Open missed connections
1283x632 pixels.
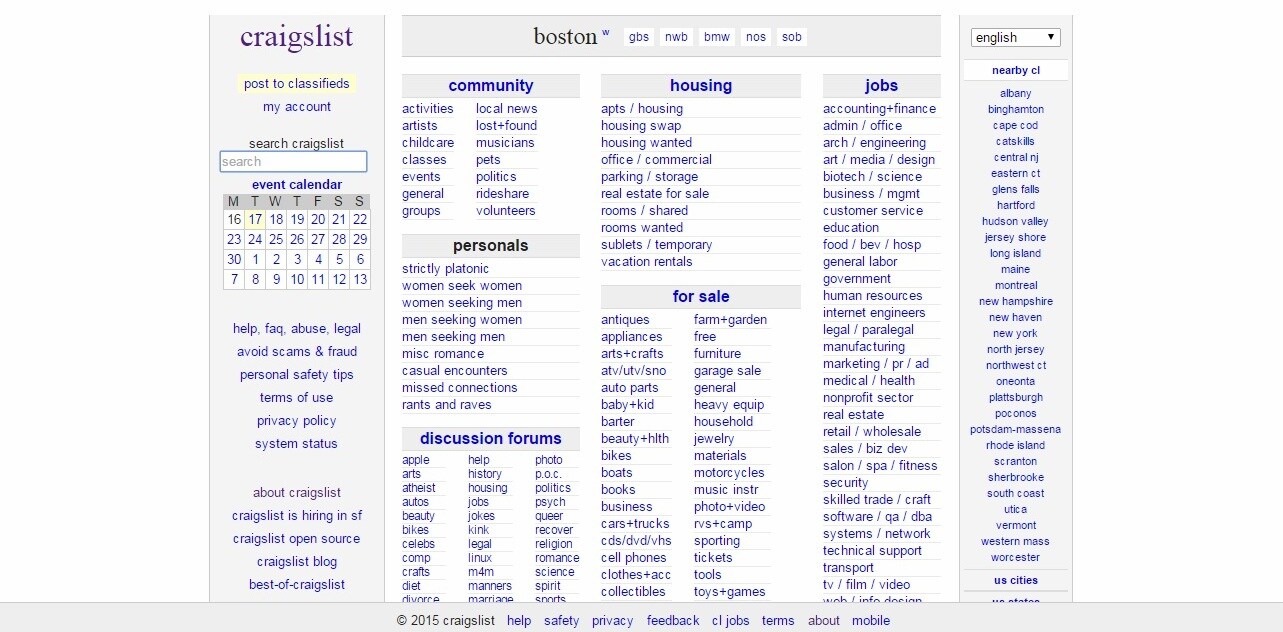tap(460, 388)
